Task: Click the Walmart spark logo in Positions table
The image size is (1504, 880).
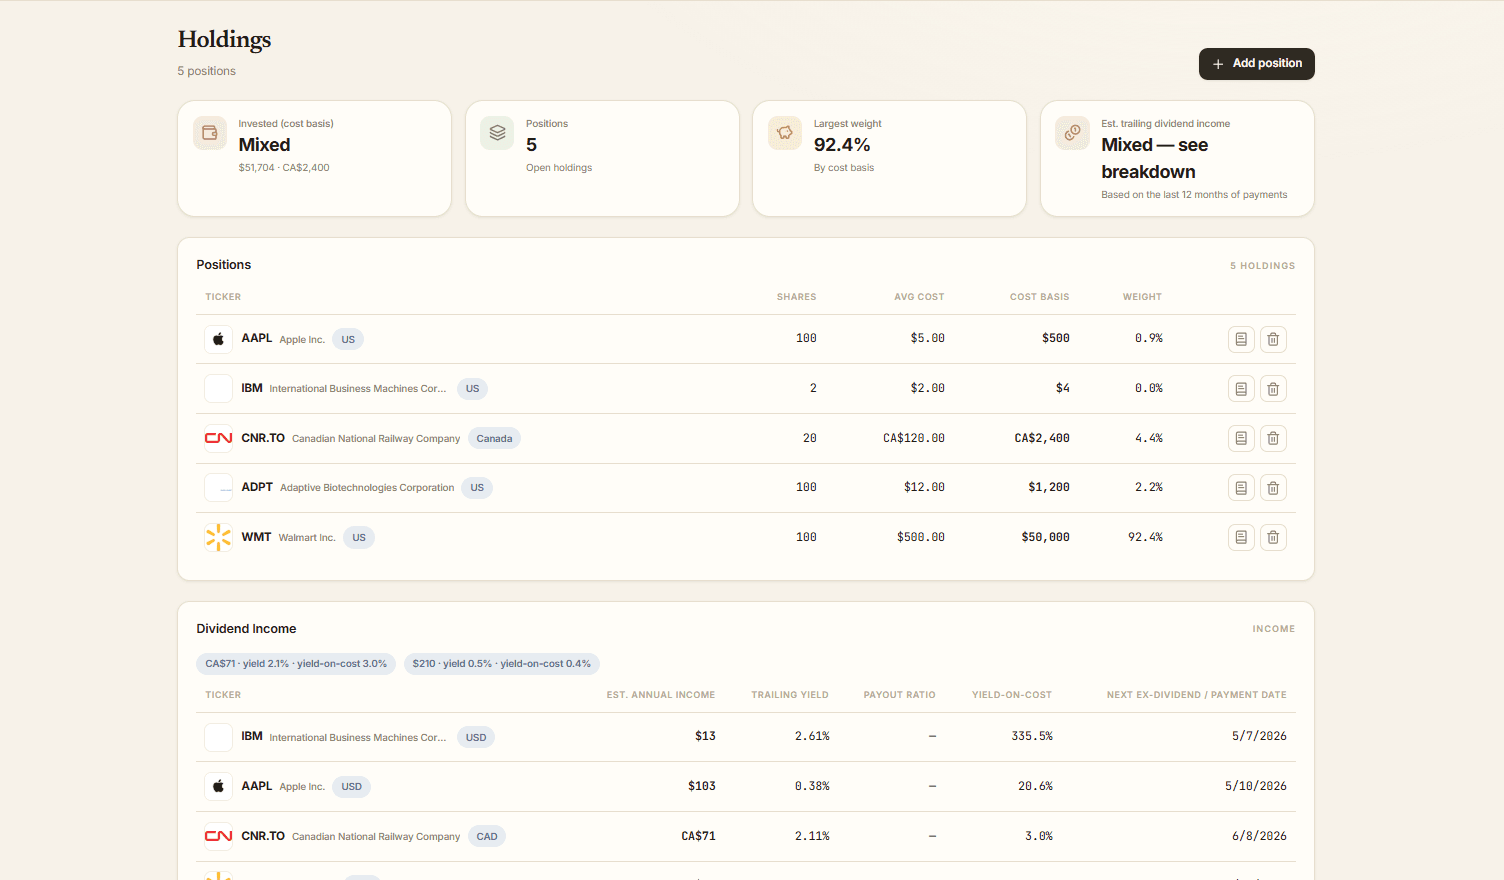Action: pyautogui.click(x=218, y=537)
